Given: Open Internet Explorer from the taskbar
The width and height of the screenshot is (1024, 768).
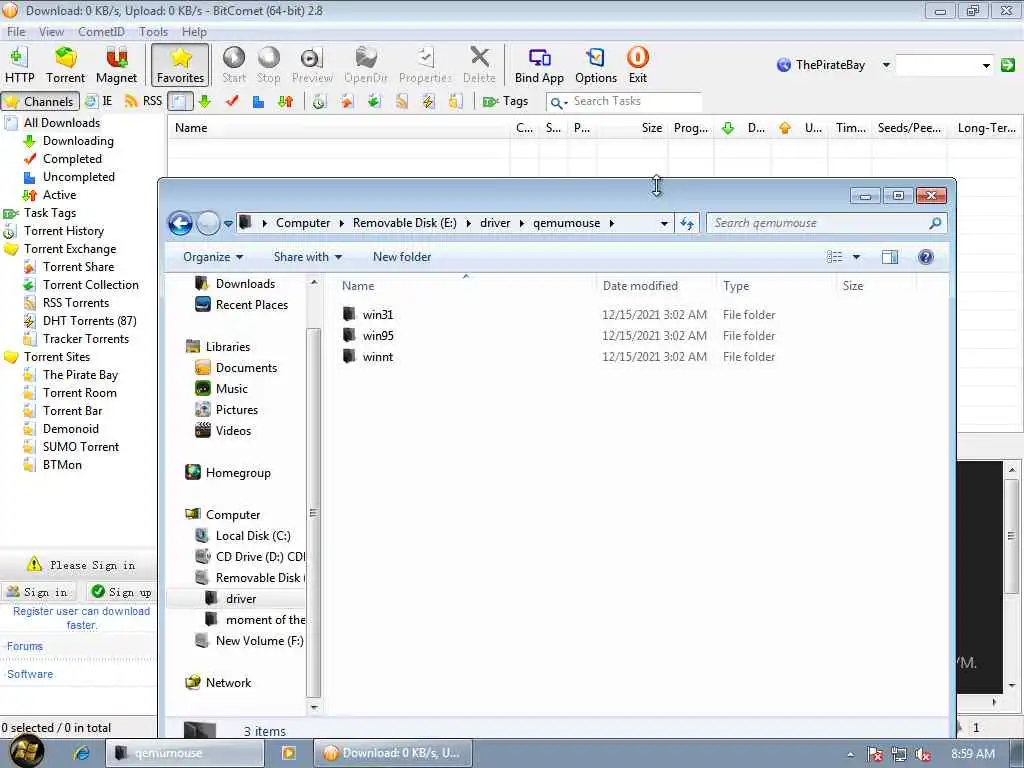Looking at the screenshot, I should 82,753.
